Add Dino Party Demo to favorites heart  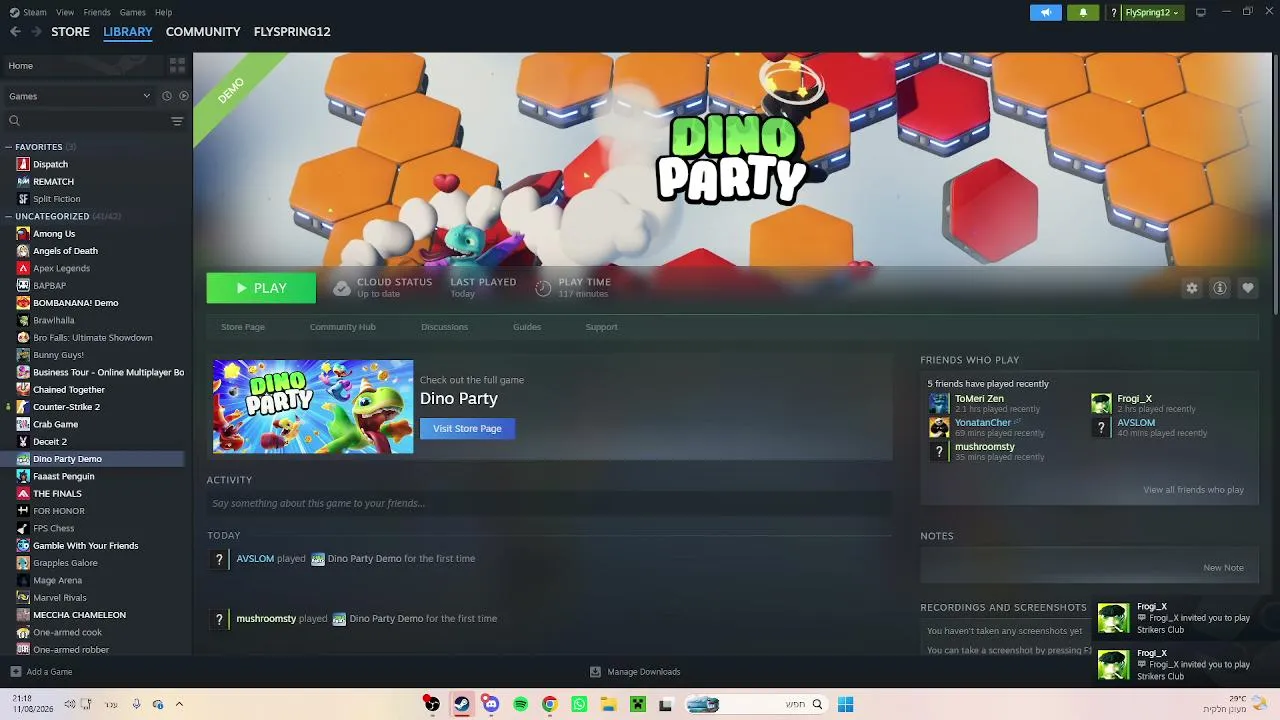coord(1248,288)
